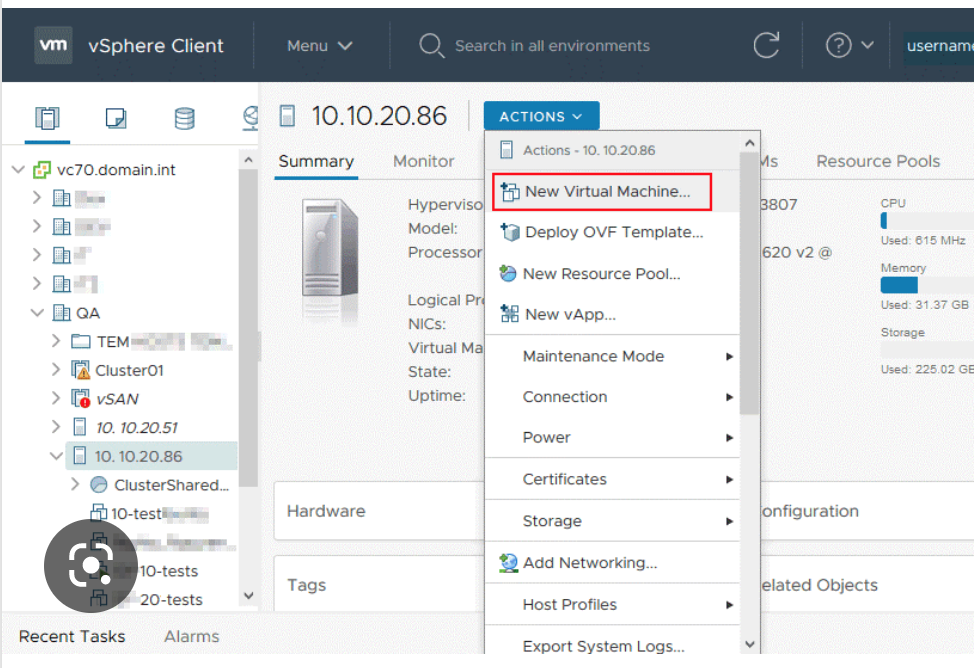The height and width of the screenshot is (668, 974).
Task: Open the Hosts and Clusters inventory view
Action: coord(47,117)
